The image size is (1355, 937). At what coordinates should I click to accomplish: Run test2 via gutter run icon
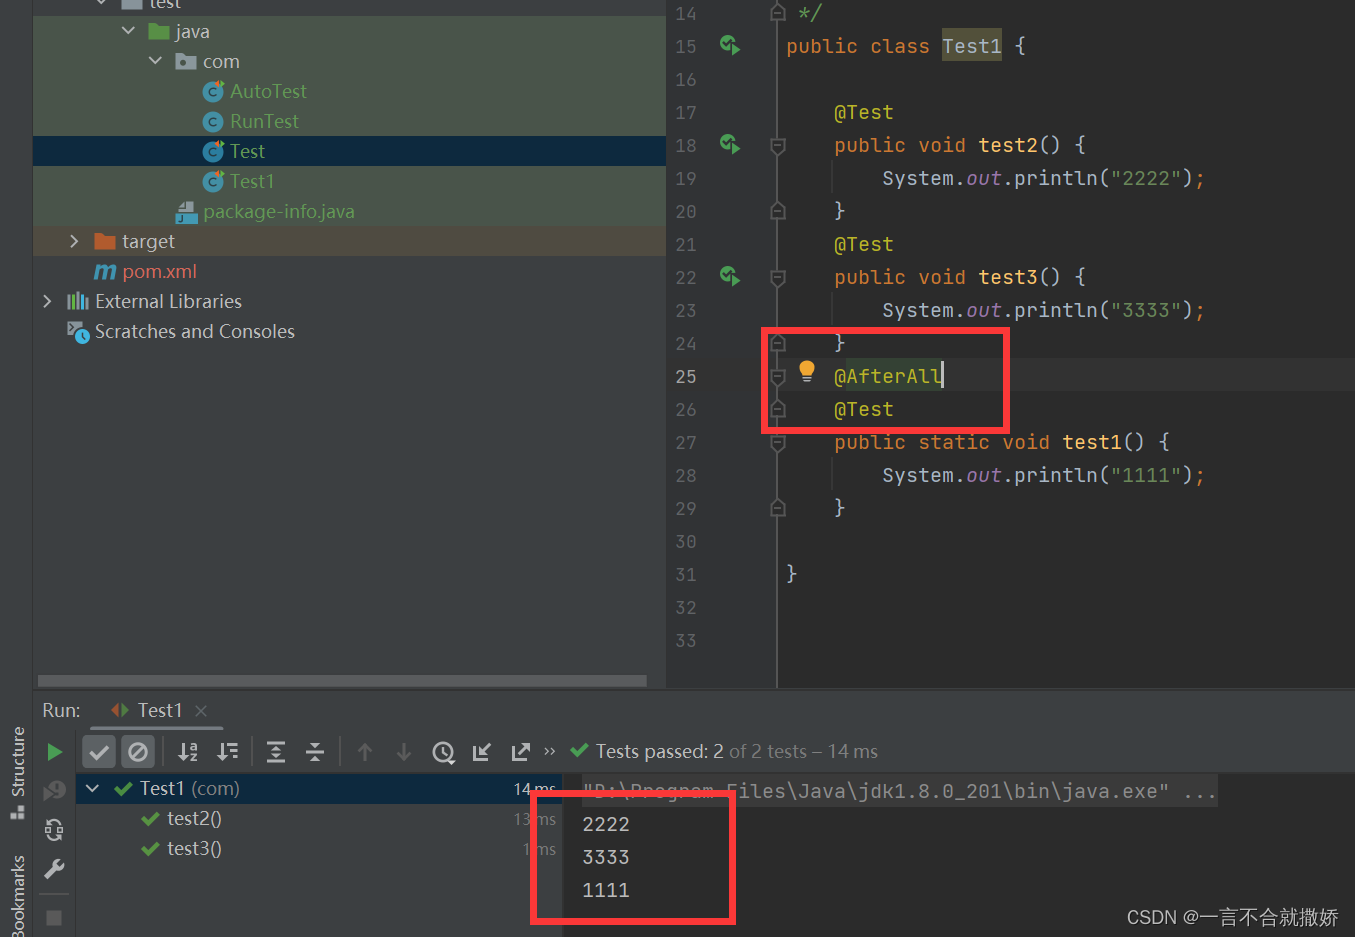coord(730,144)
